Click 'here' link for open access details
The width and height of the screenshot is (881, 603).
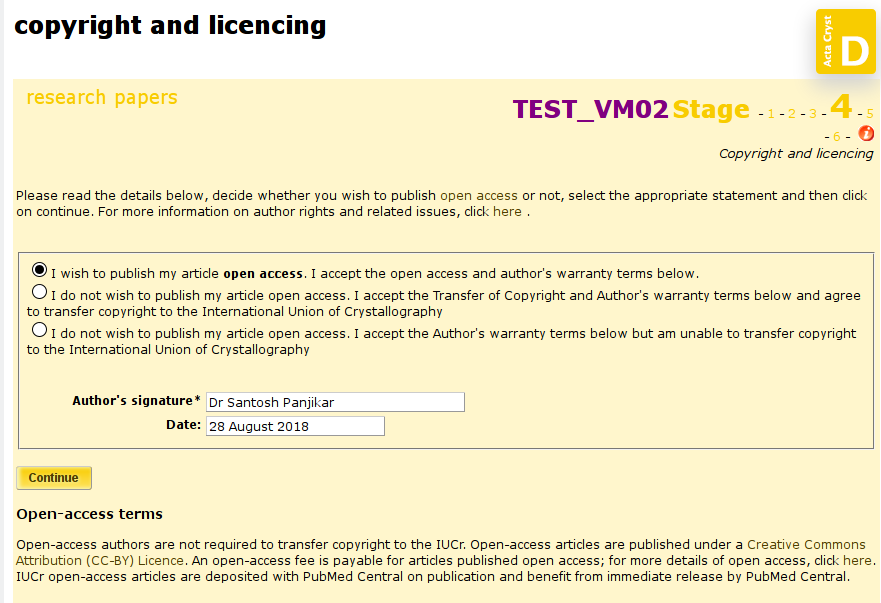(857, 561)
